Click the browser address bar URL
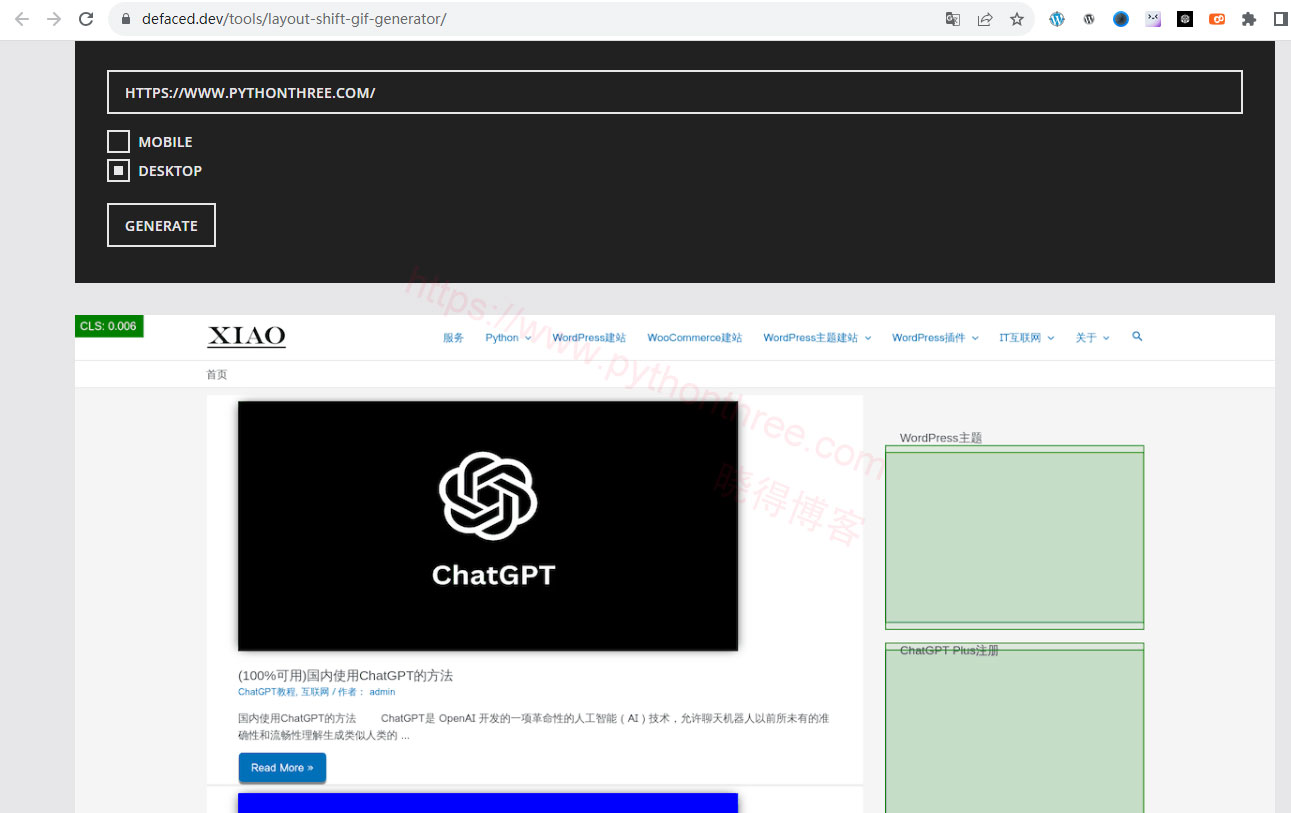 [294, 19]
